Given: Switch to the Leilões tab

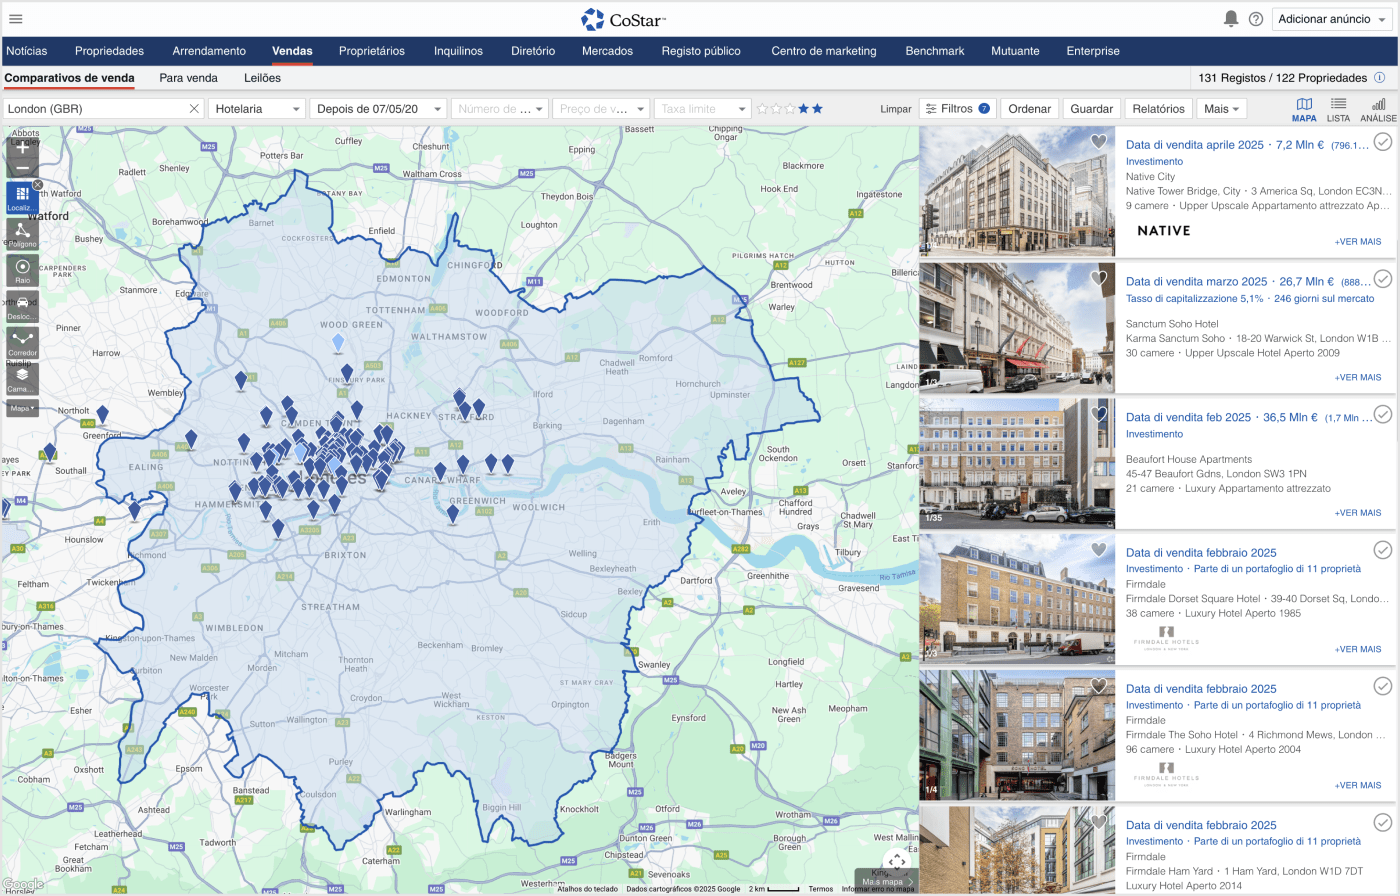Looking at the screenshot, I should (262, 78).
